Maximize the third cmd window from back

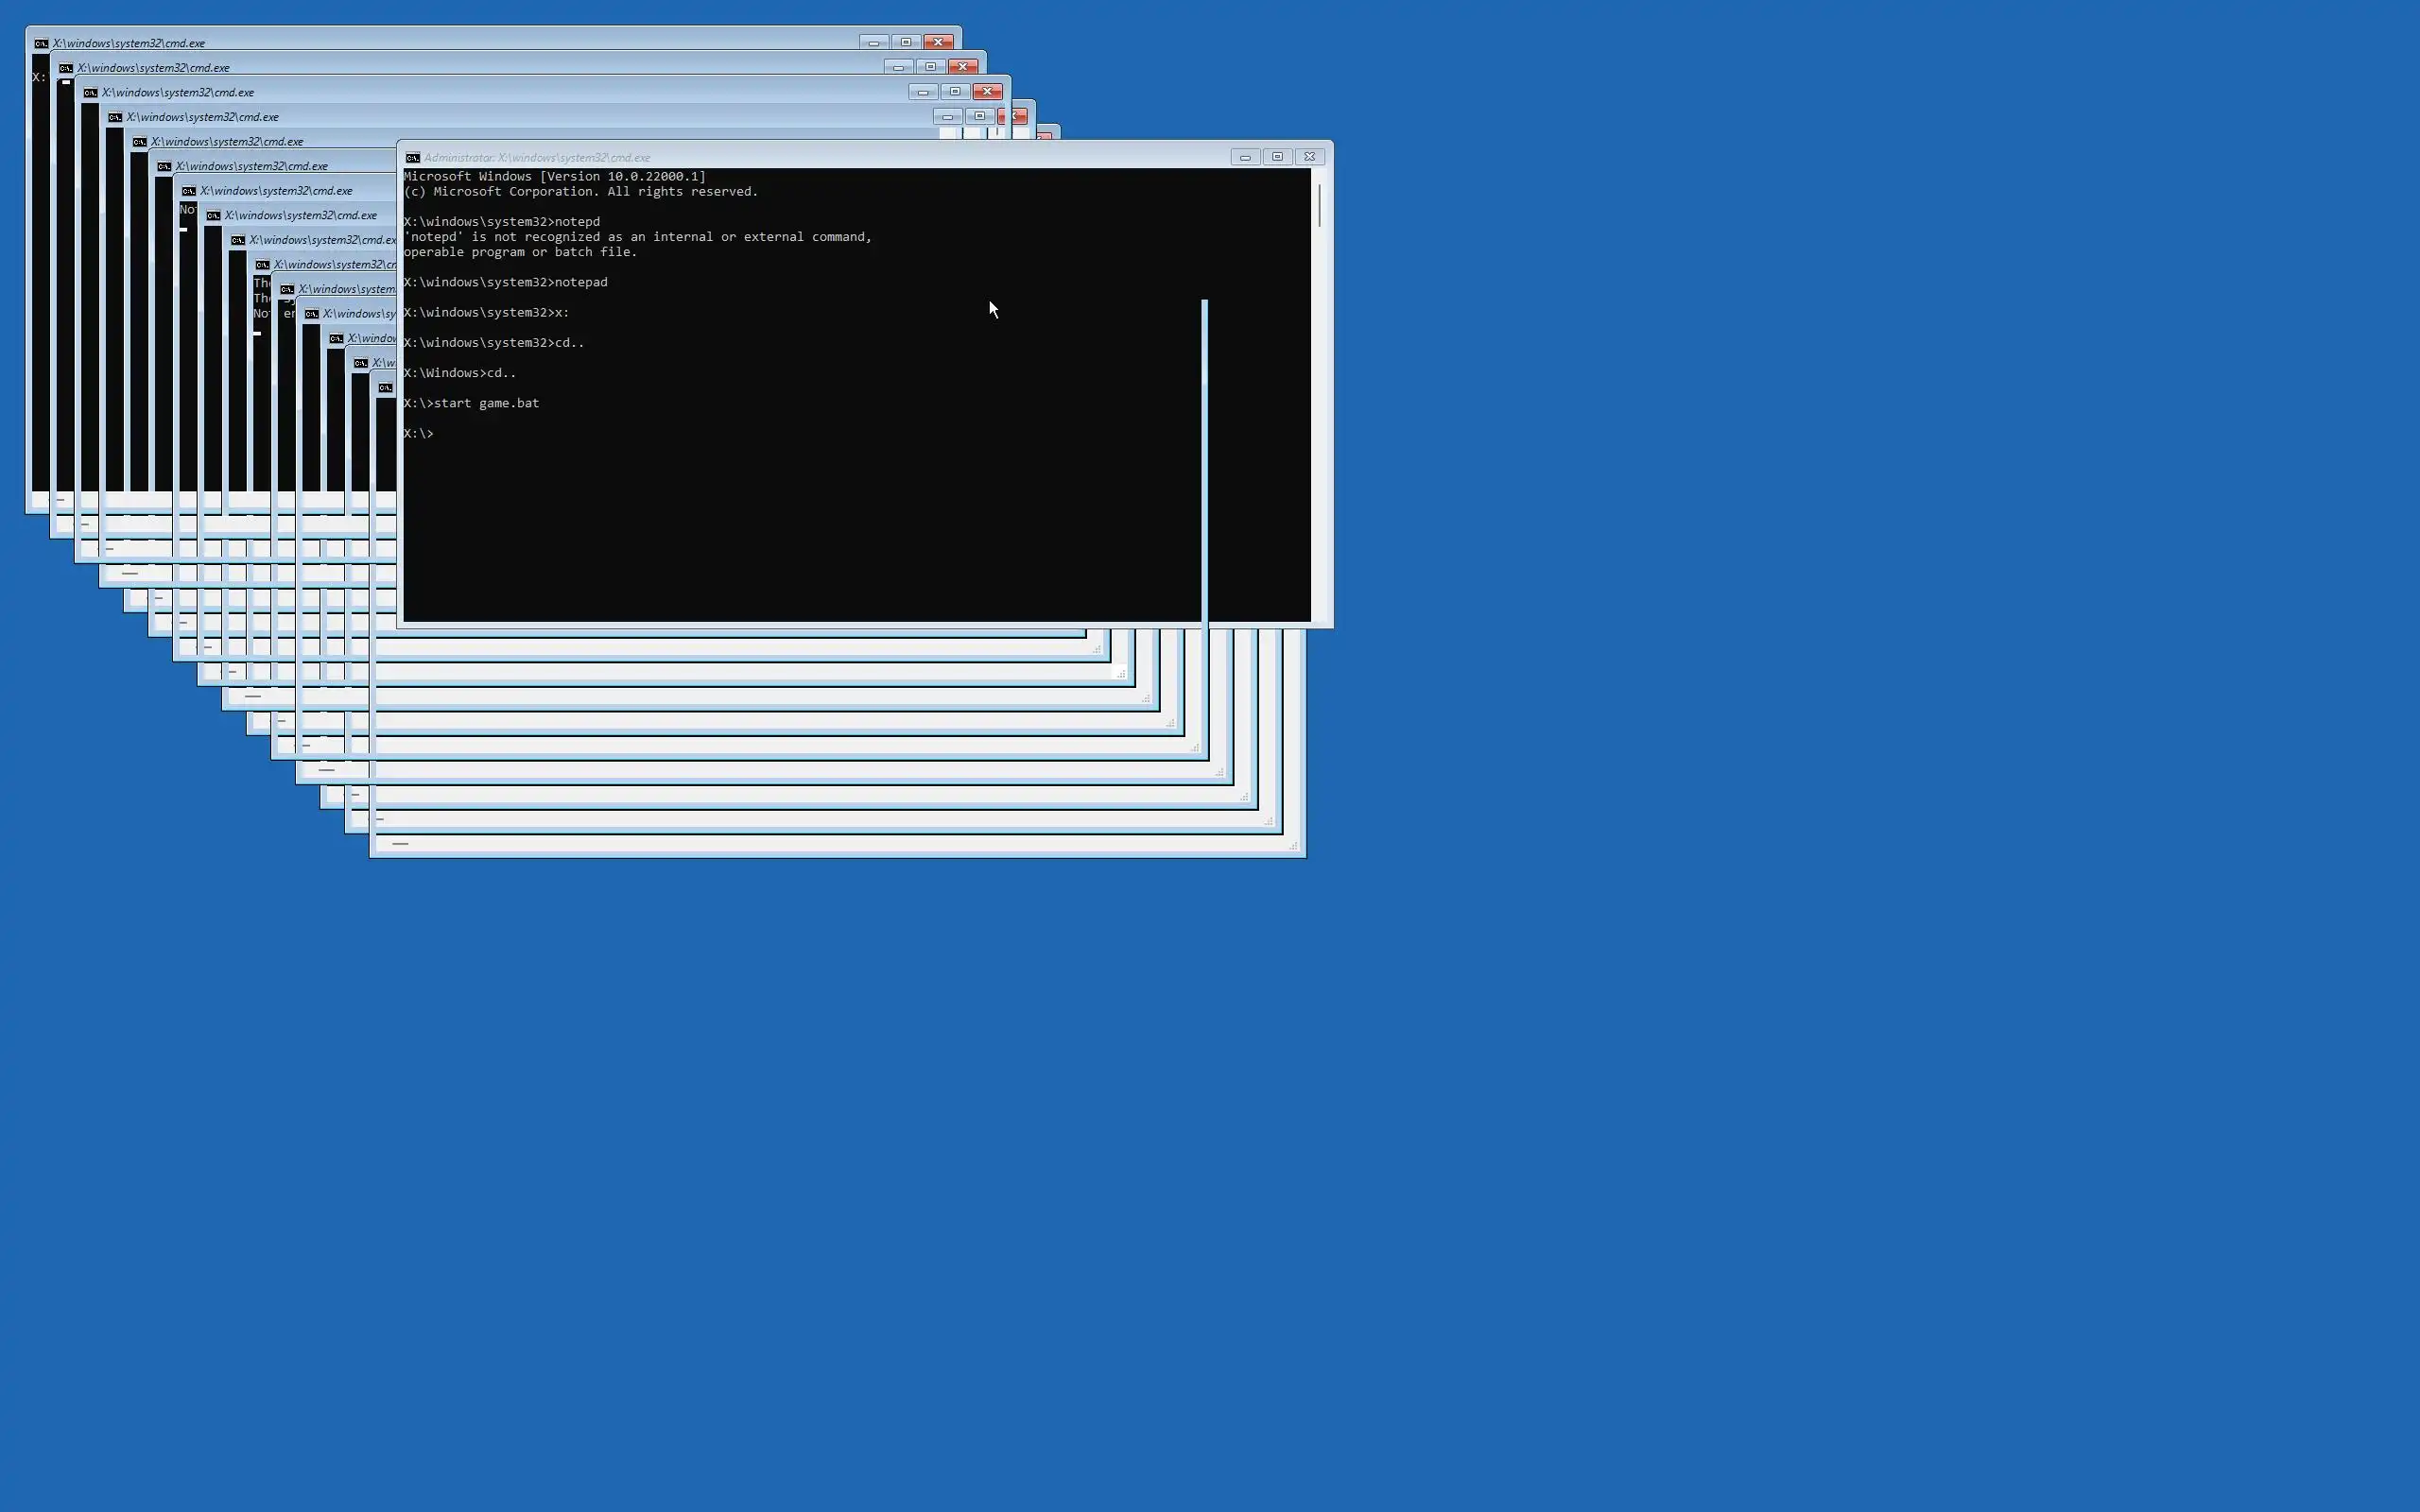(x=955, y=92)
